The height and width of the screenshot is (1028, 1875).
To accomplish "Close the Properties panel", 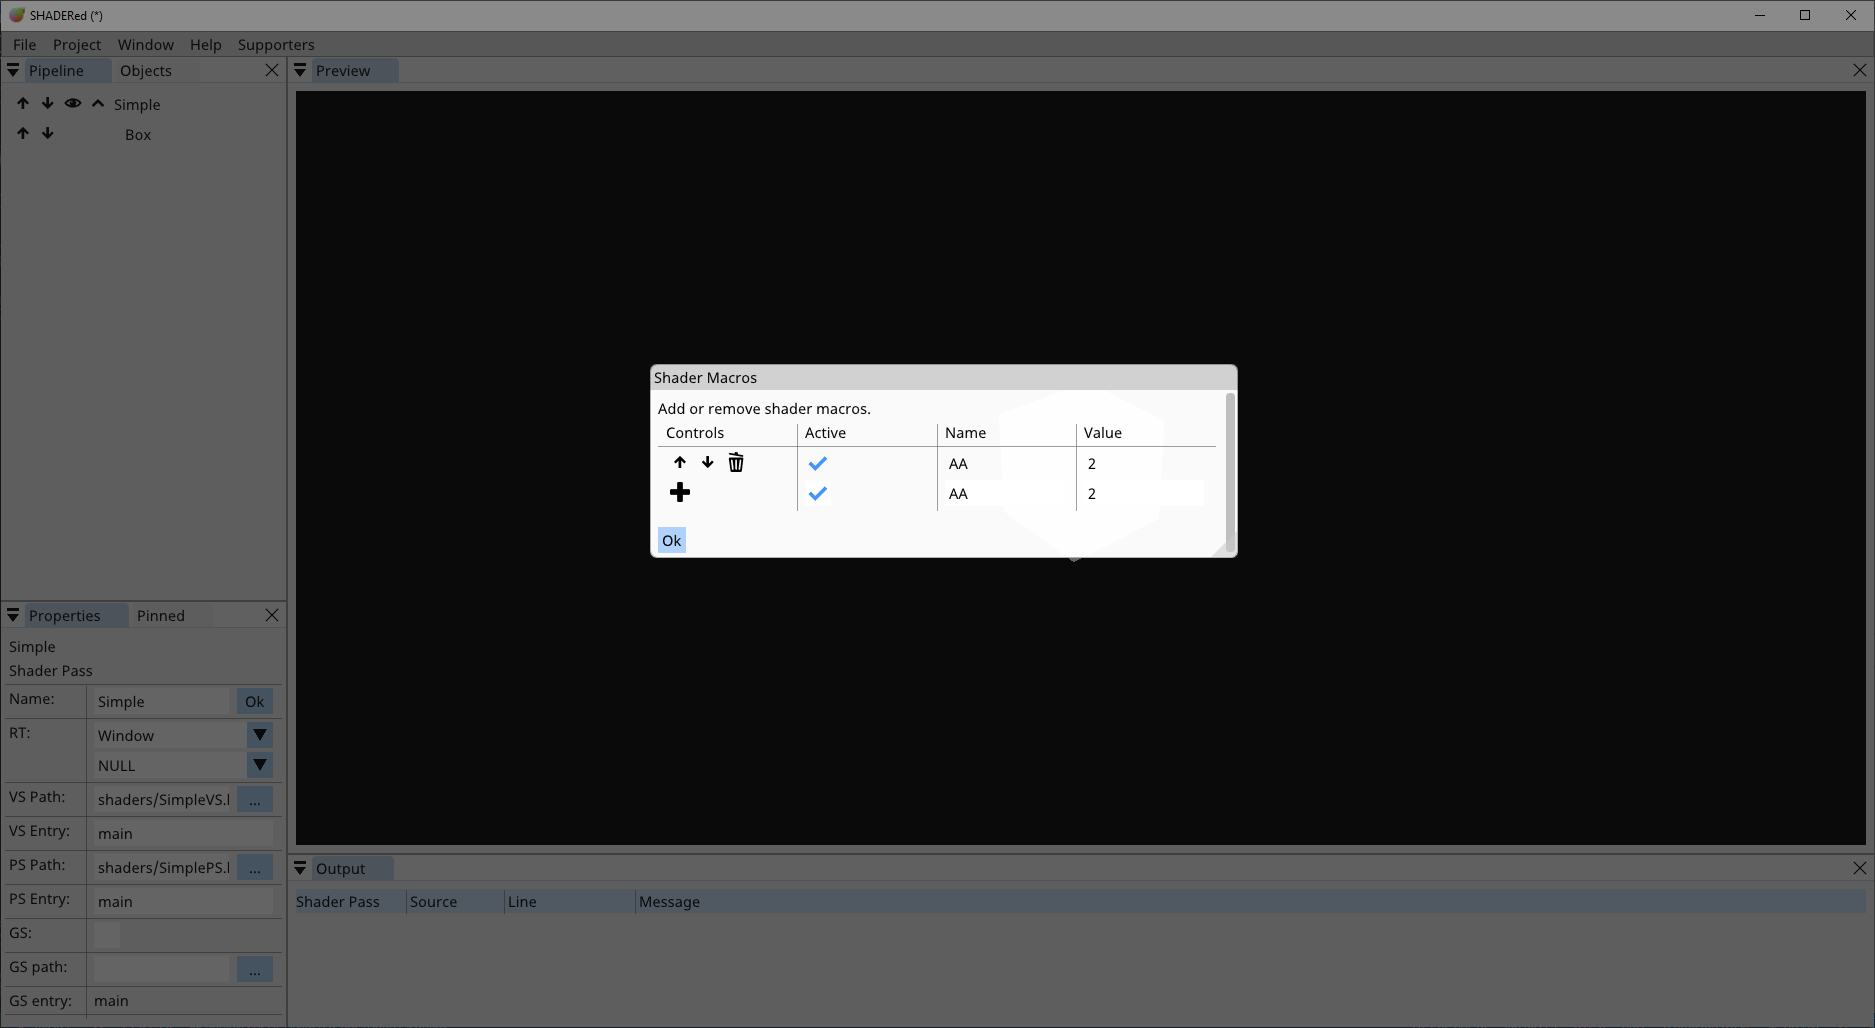I will coord(272,615).
